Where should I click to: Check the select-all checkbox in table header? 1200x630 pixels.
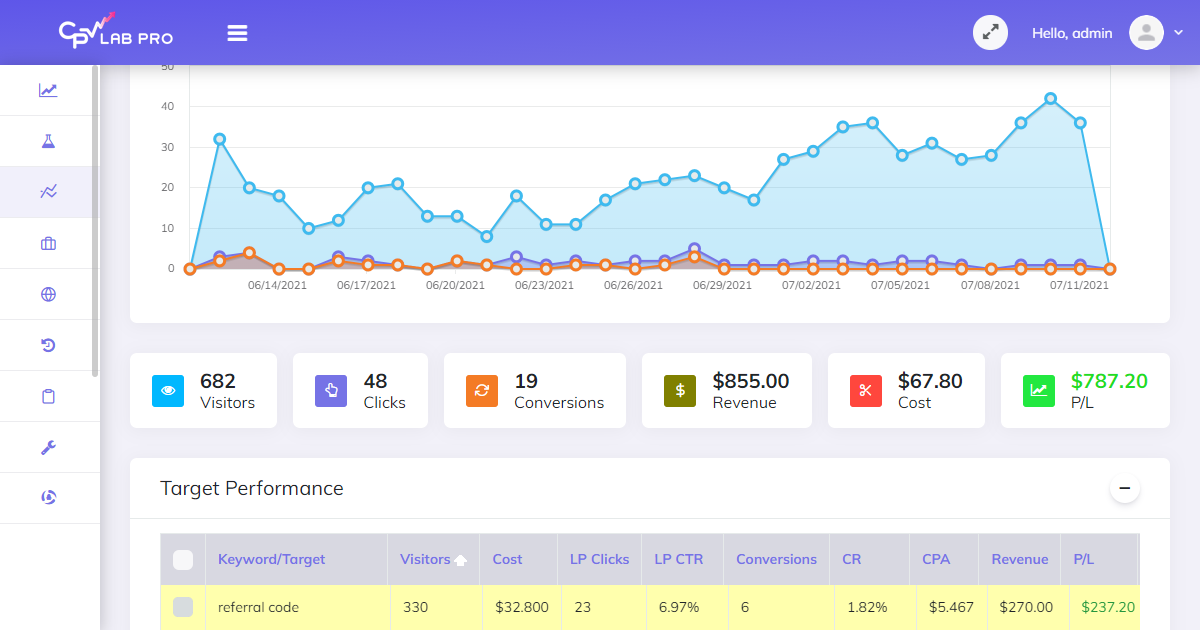point(183,560)
